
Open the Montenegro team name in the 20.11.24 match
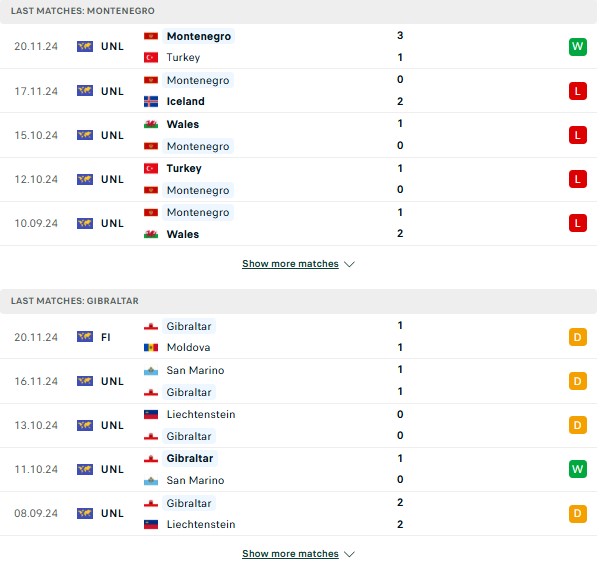pos(199,36)
